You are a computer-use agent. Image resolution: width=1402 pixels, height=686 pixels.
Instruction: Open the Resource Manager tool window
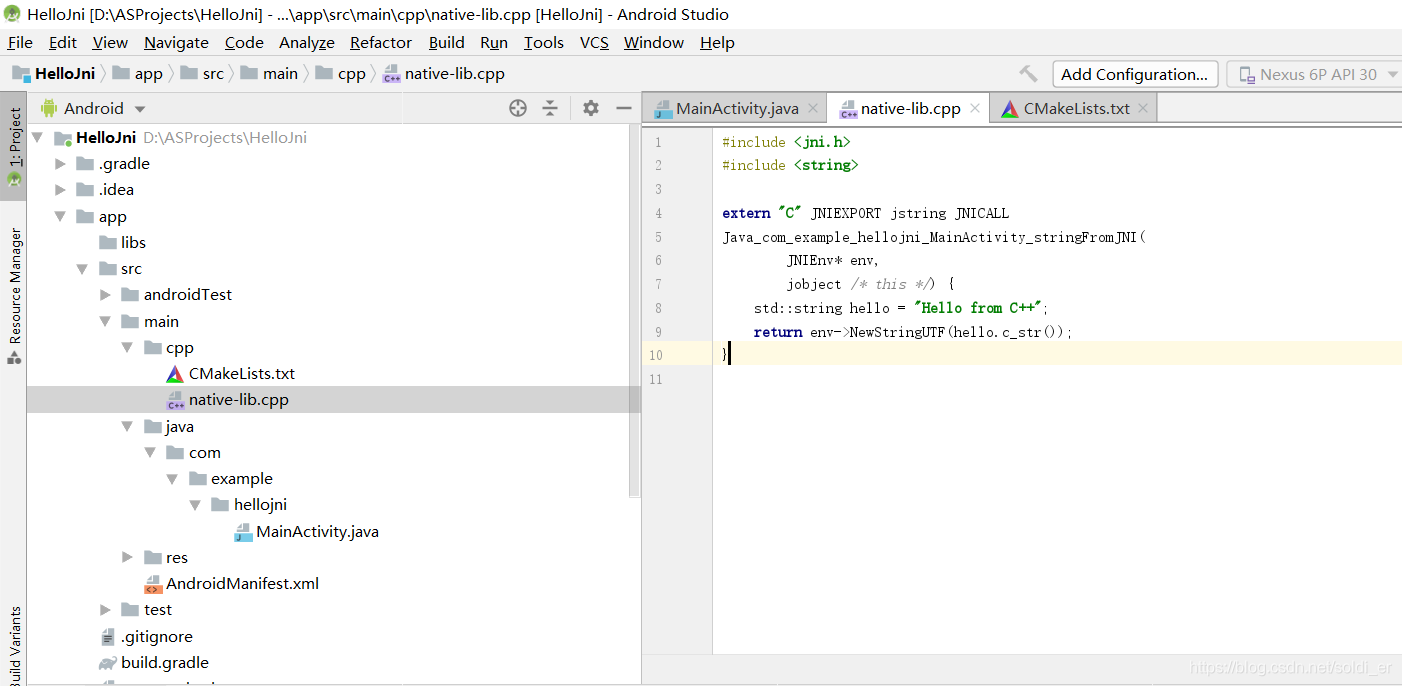click(x=14, y=296)
